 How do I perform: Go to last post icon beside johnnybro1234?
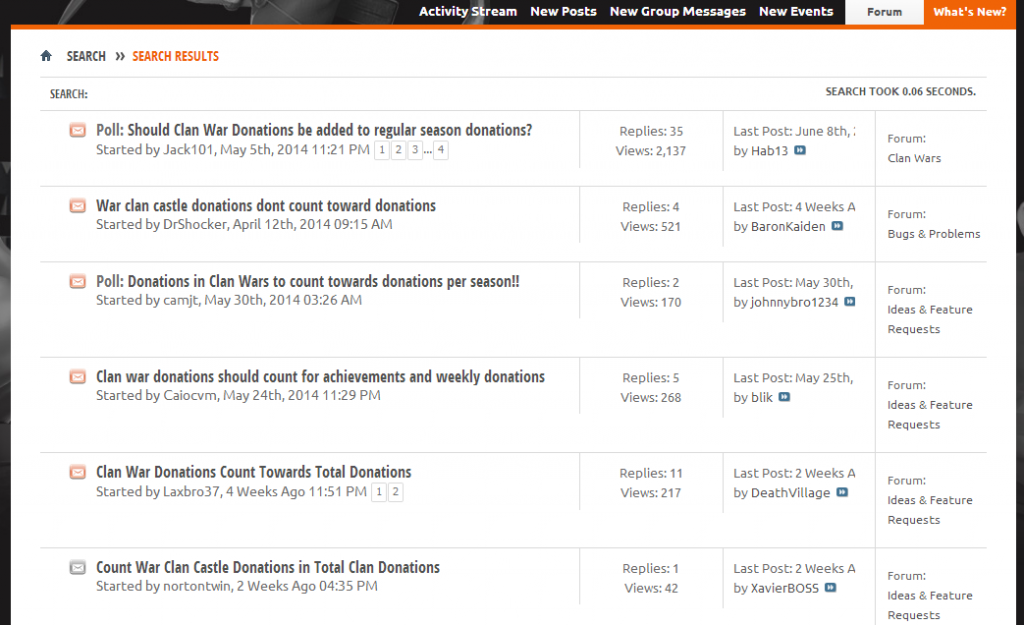tap(849, 302)
